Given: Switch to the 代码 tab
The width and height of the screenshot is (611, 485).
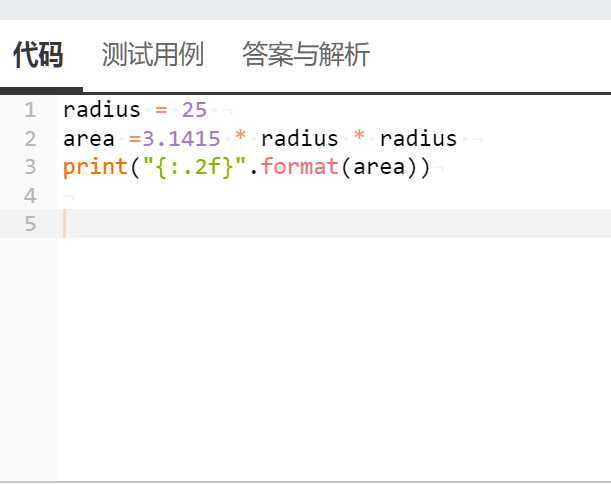Looking at the screenshot, I should (38, 55).
